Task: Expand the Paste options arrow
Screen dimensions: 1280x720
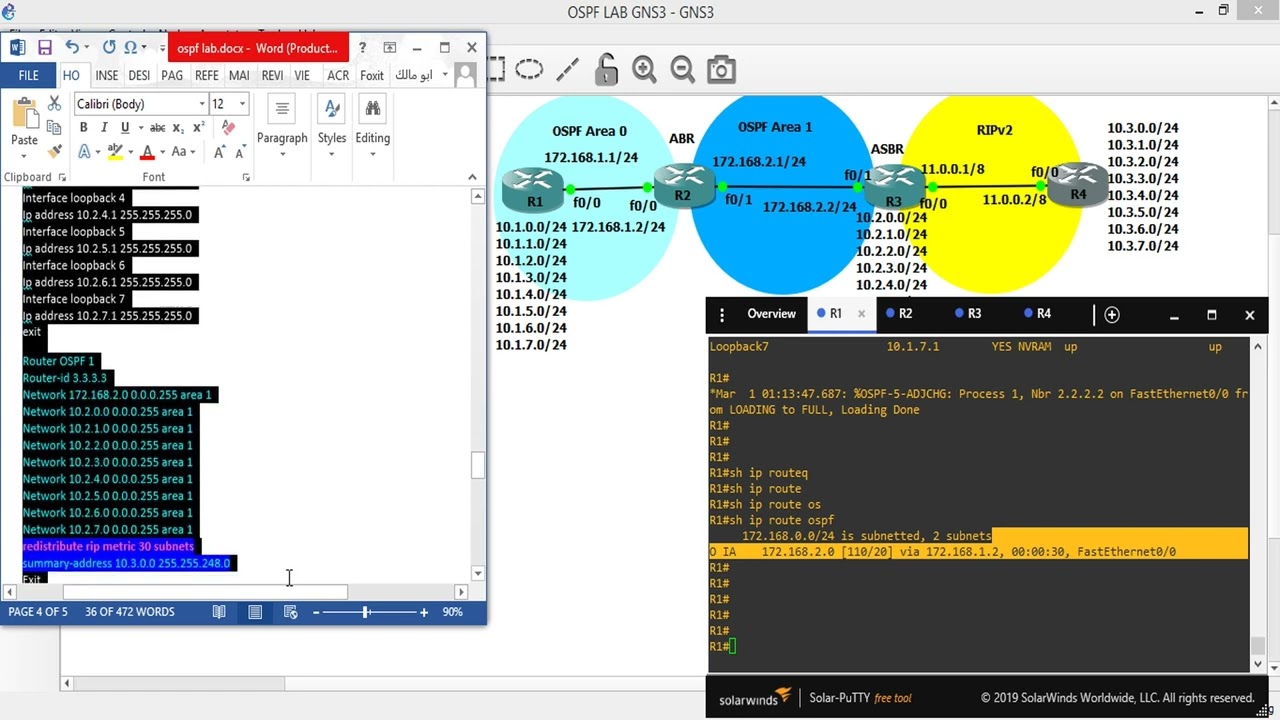Action: [24, 155]
